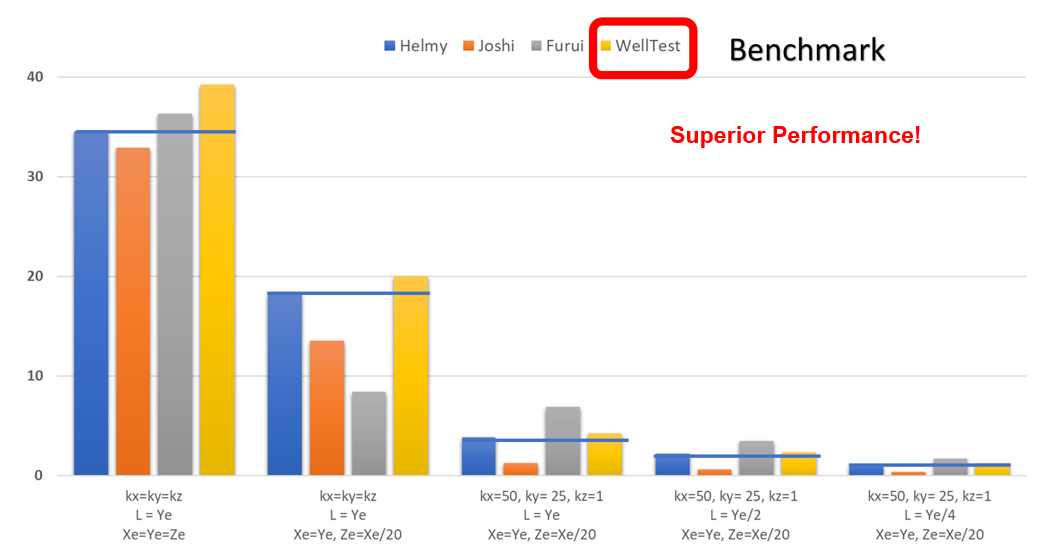This screenshot has width=1047, height=550.
Task: Click the red Superior Performance! text
Action: pyautogui.click(x=795, y=135)
